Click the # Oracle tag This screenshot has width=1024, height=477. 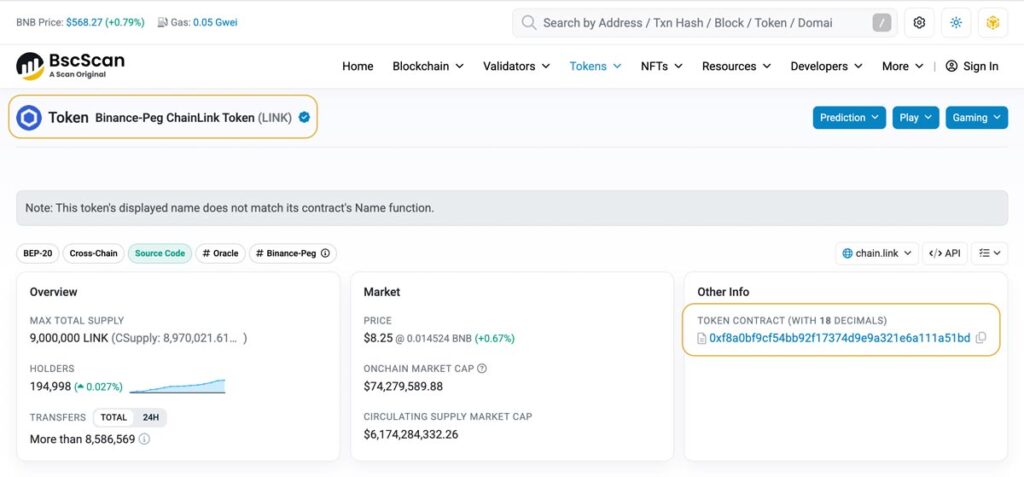(221, 254)
